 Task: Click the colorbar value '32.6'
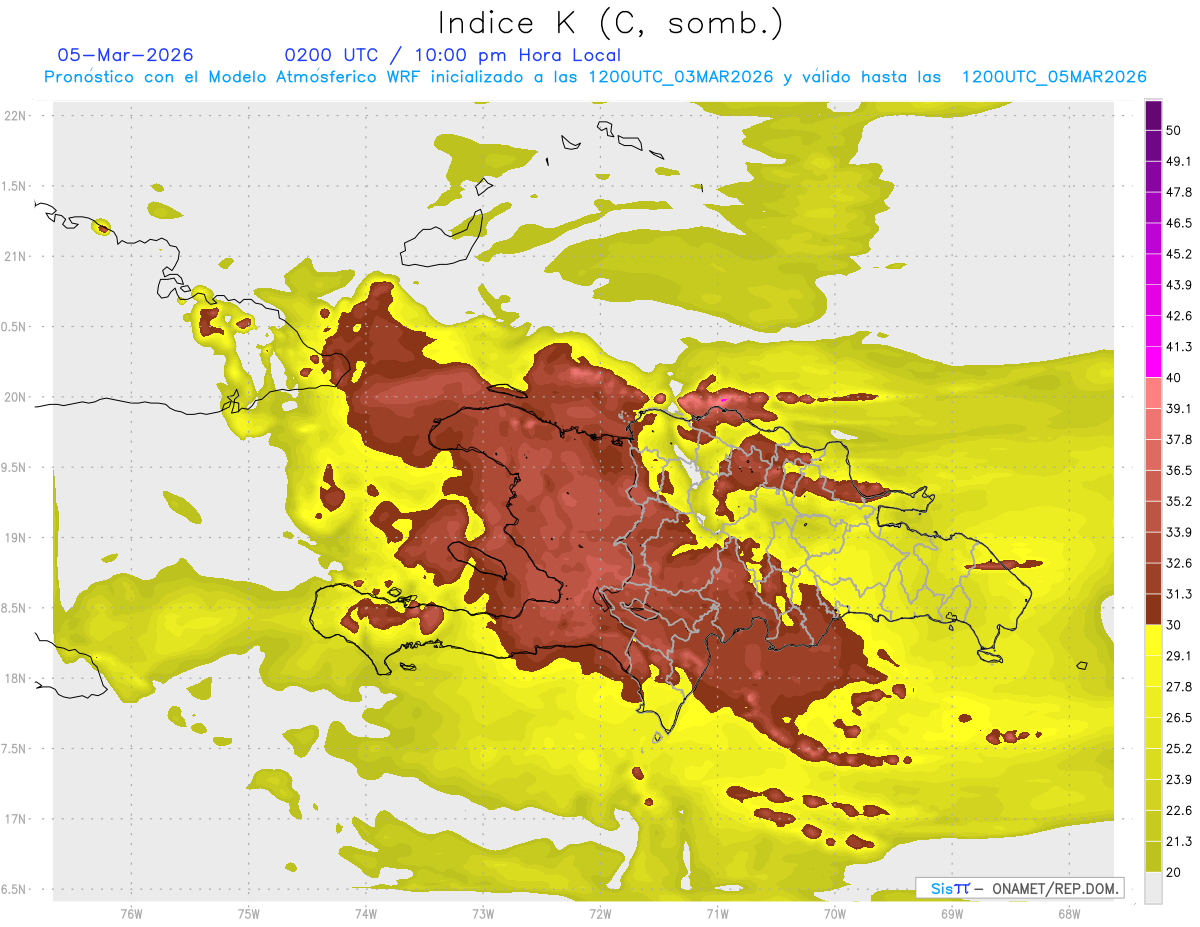tap(1179, 563)
